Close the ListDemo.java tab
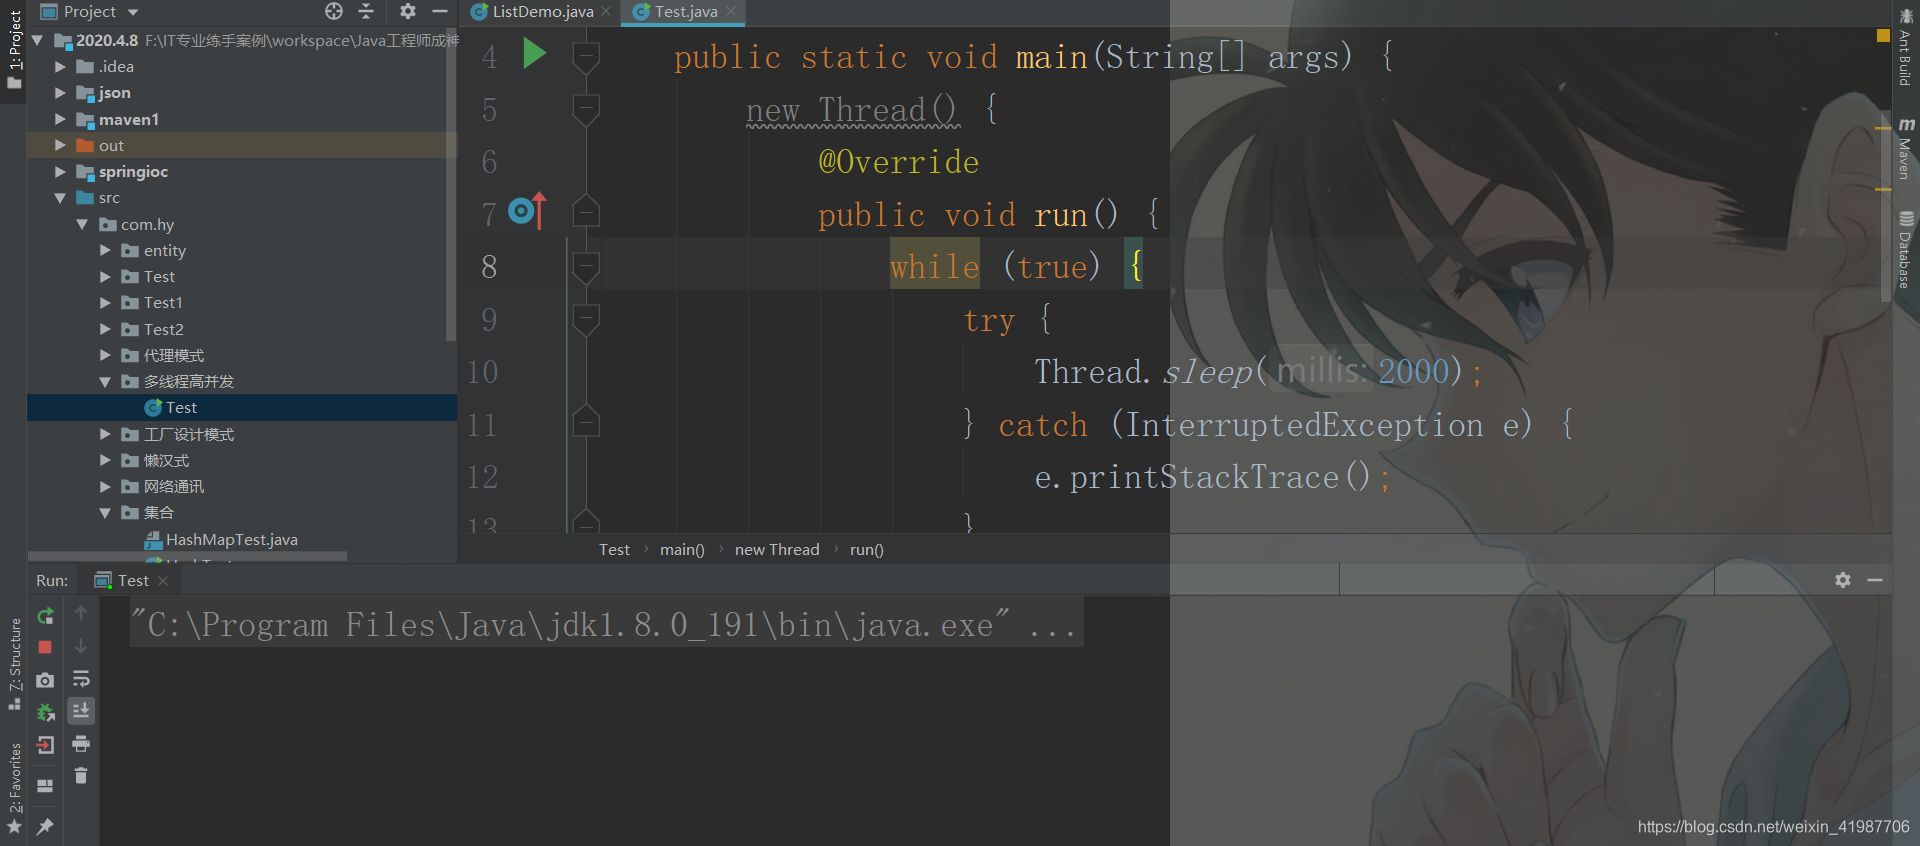 click(606, 12)
